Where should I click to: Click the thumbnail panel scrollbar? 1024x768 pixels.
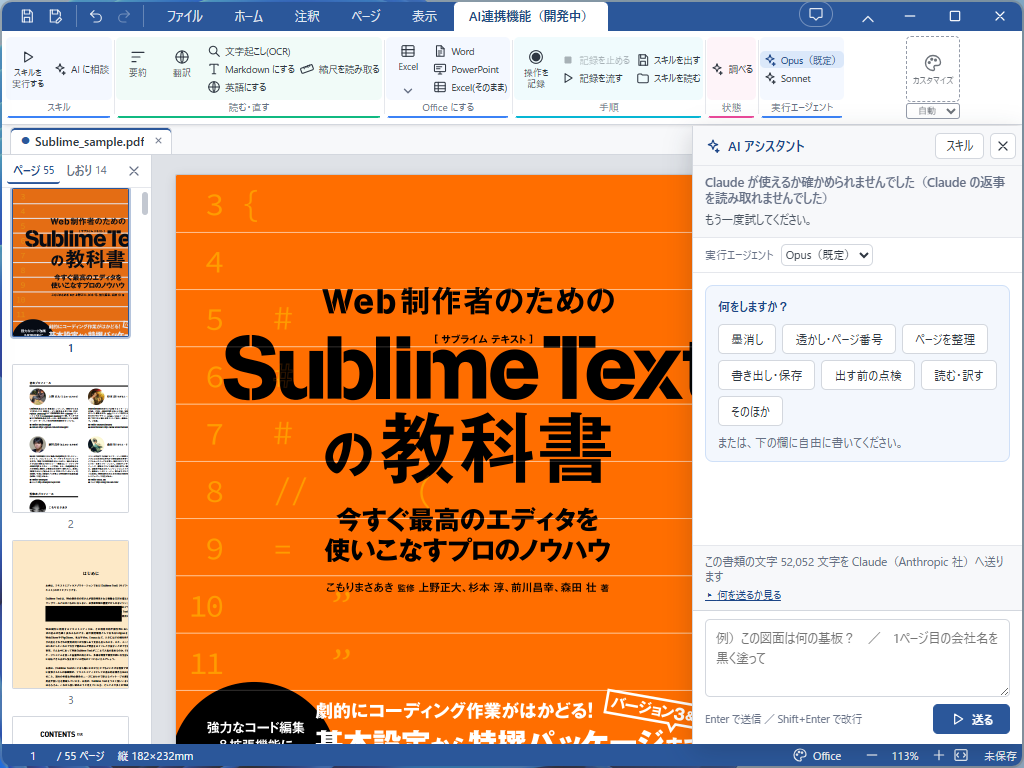(145, 203)
